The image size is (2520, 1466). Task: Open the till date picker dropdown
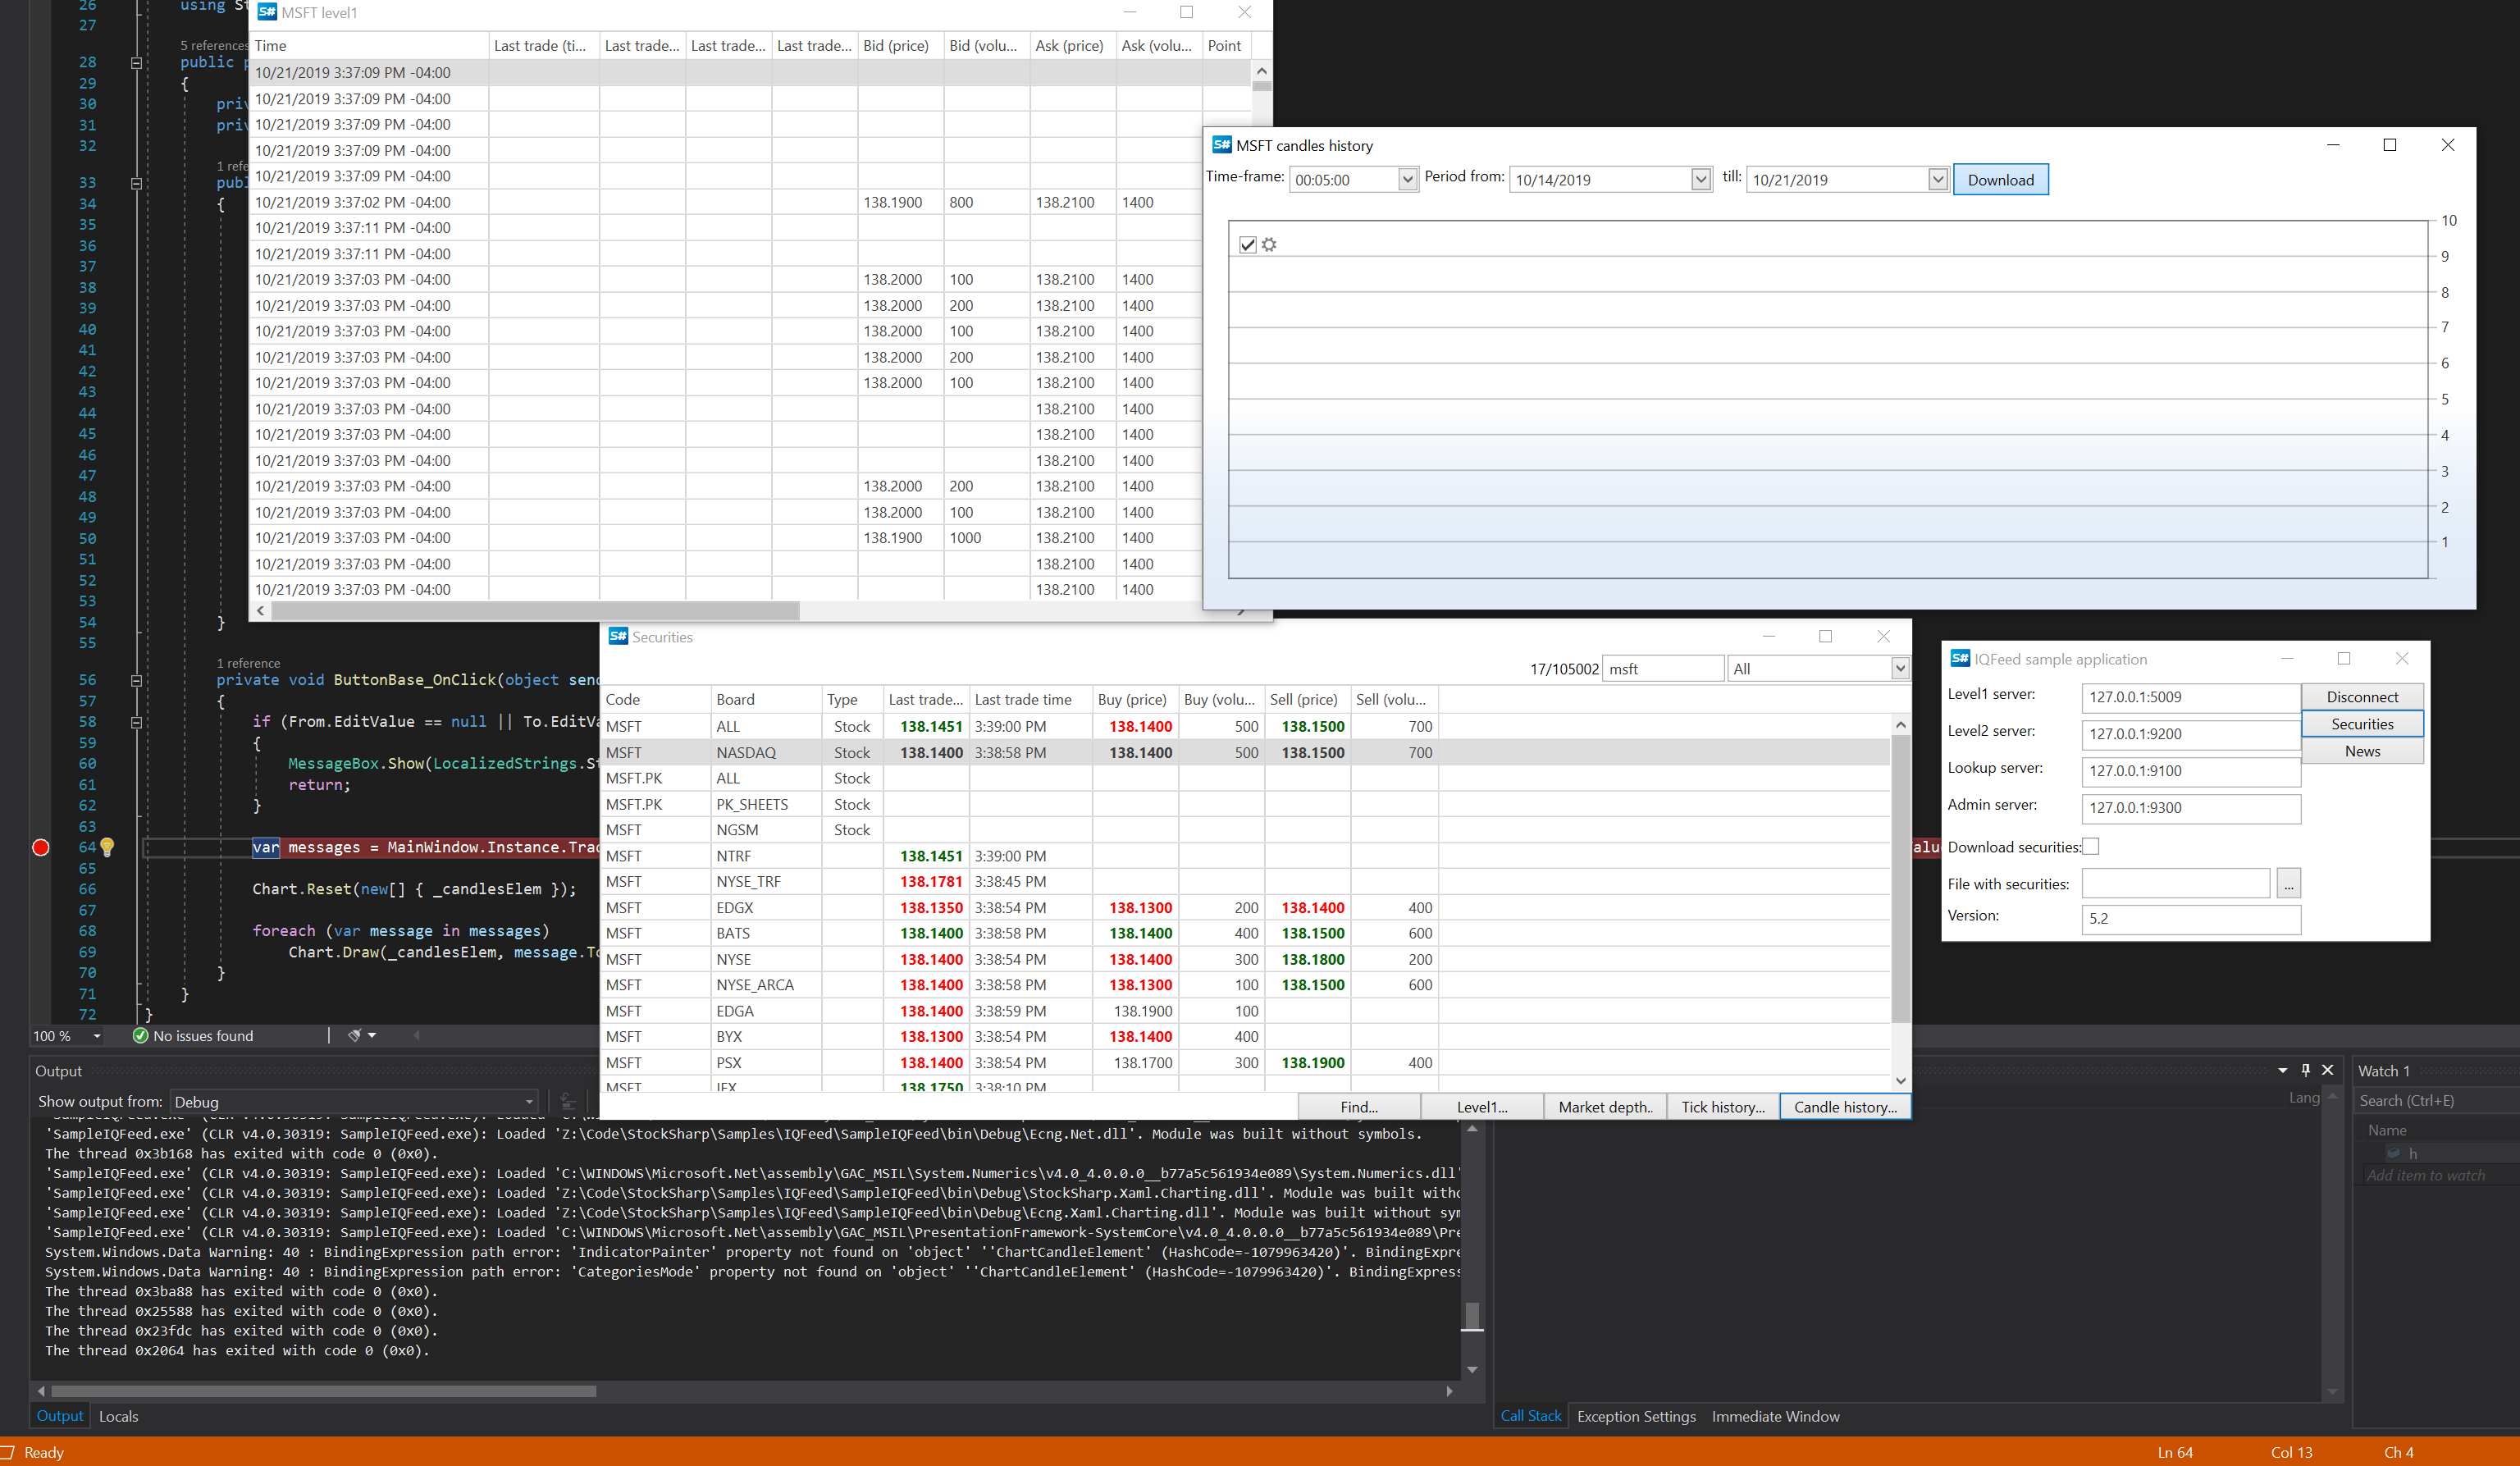[x=1937, y=179]
